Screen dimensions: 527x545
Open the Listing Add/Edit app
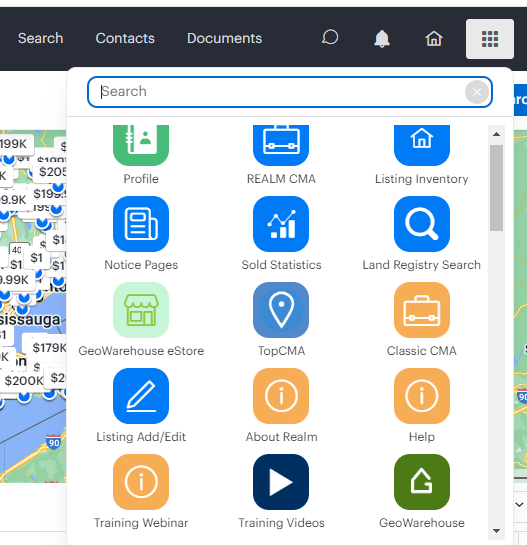click(141, 396)
